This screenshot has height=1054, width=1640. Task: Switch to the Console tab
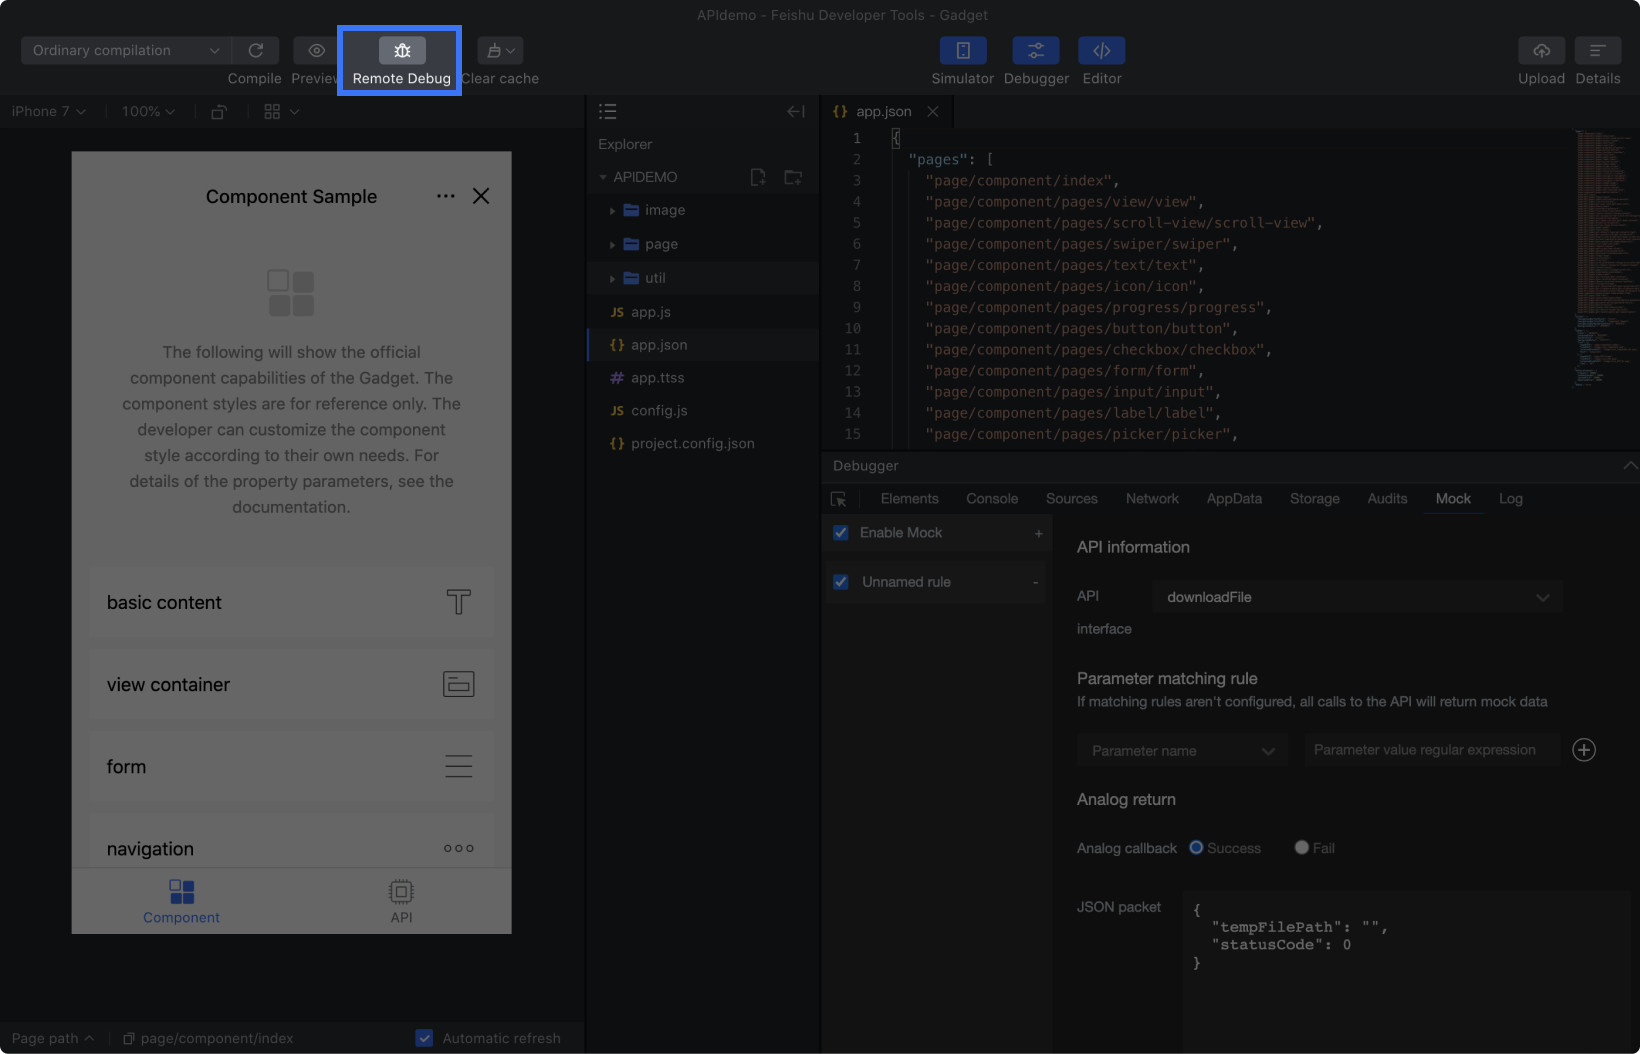point(992,499)
